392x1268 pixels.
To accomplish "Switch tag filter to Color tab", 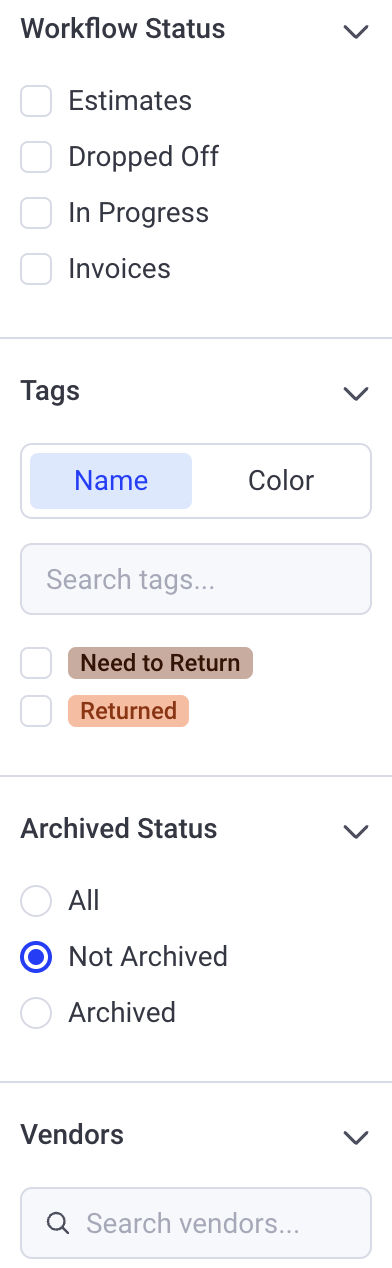I will 281,481.
